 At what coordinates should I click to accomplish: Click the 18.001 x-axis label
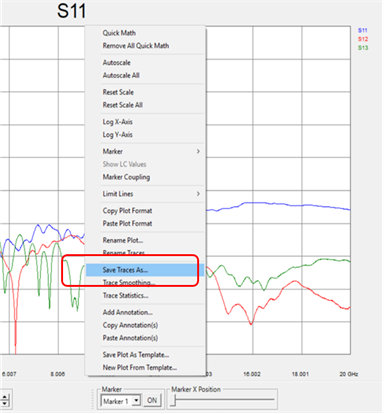tap(300, 374)
